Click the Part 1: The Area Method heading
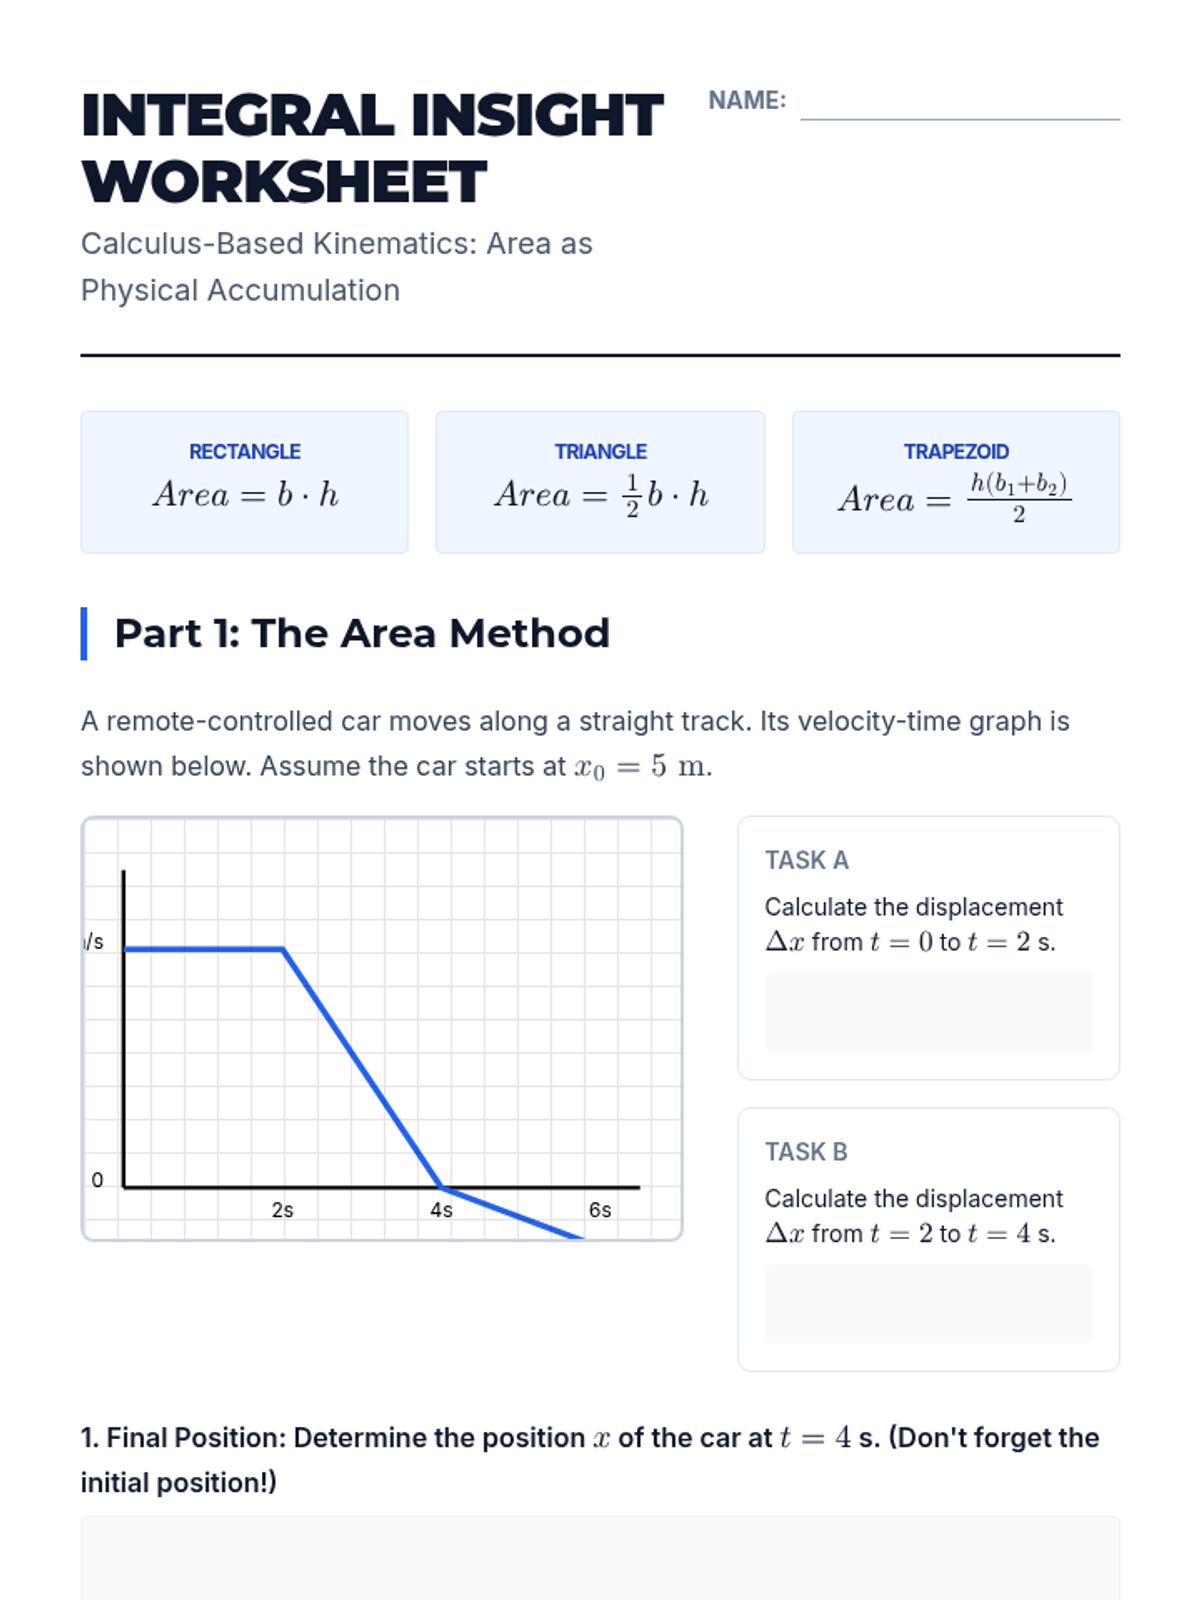The image size is (1200, 1600). coord(361,633)
